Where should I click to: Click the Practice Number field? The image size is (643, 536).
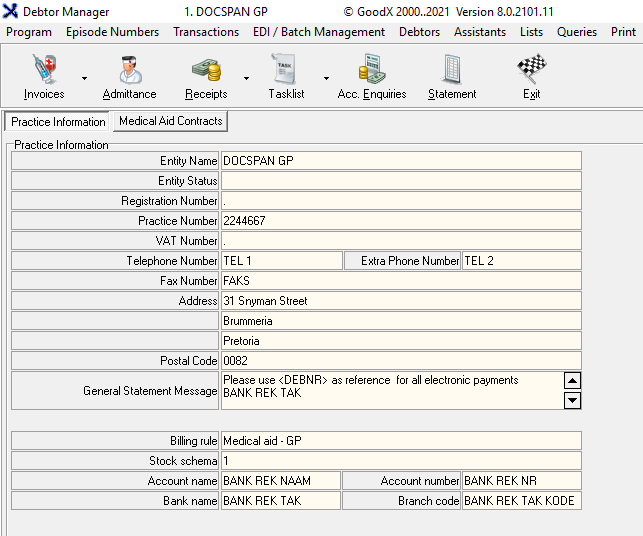click(x=400, y=221)
